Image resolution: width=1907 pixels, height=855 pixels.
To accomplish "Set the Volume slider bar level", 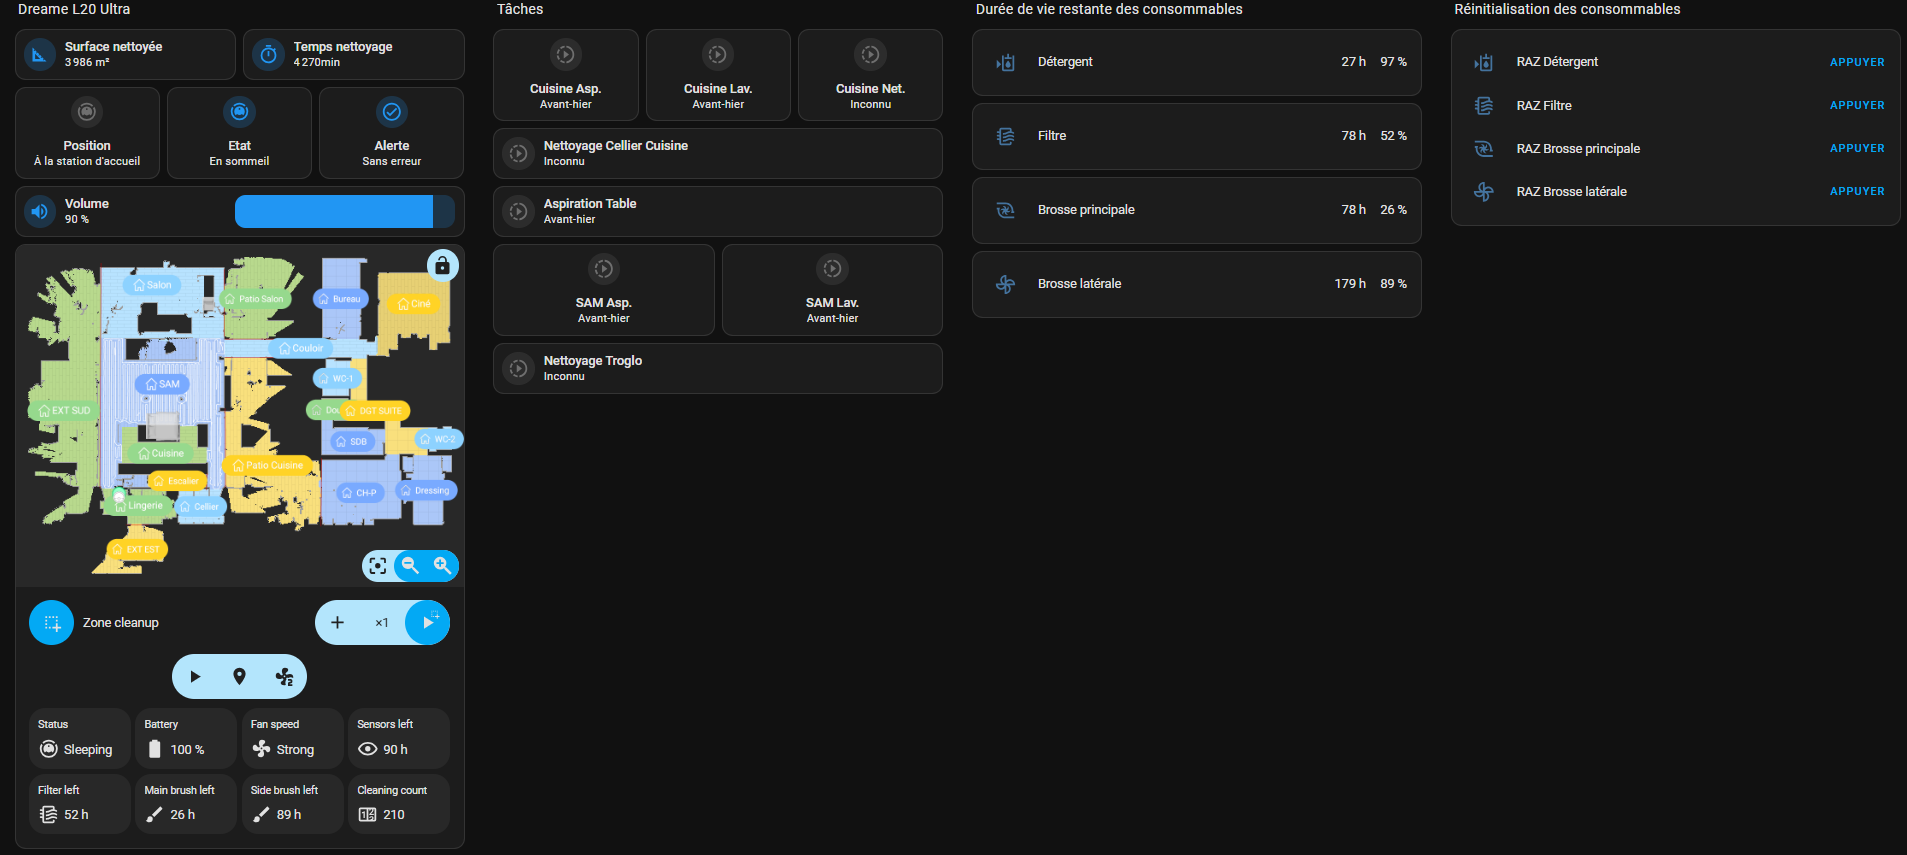I will point(344,211).
